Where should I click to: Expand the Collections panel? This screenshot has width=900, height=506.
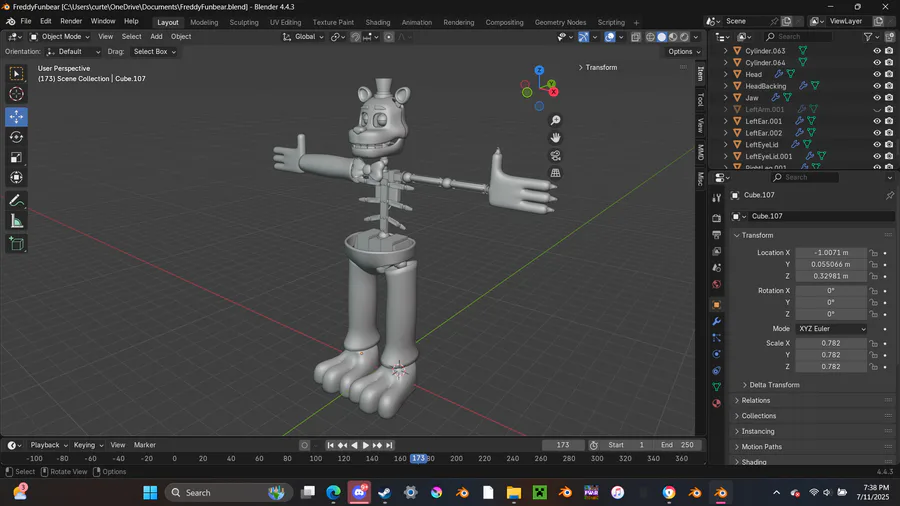758,416
